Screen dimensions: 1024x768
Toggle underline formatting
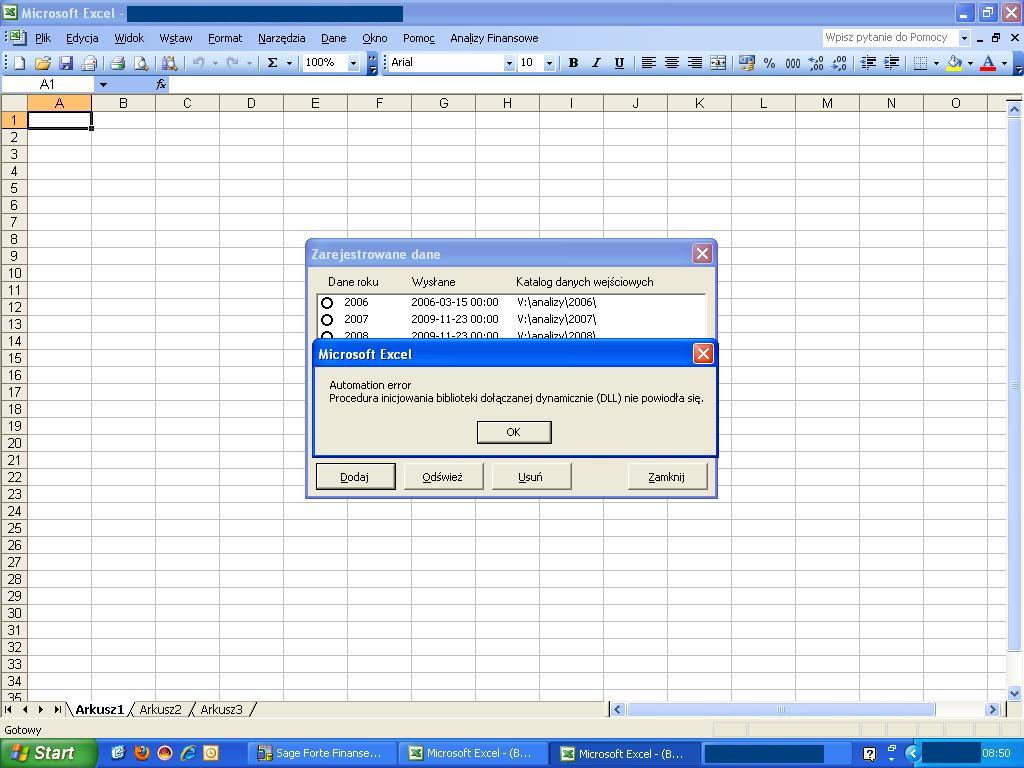[x=619, y=63]
